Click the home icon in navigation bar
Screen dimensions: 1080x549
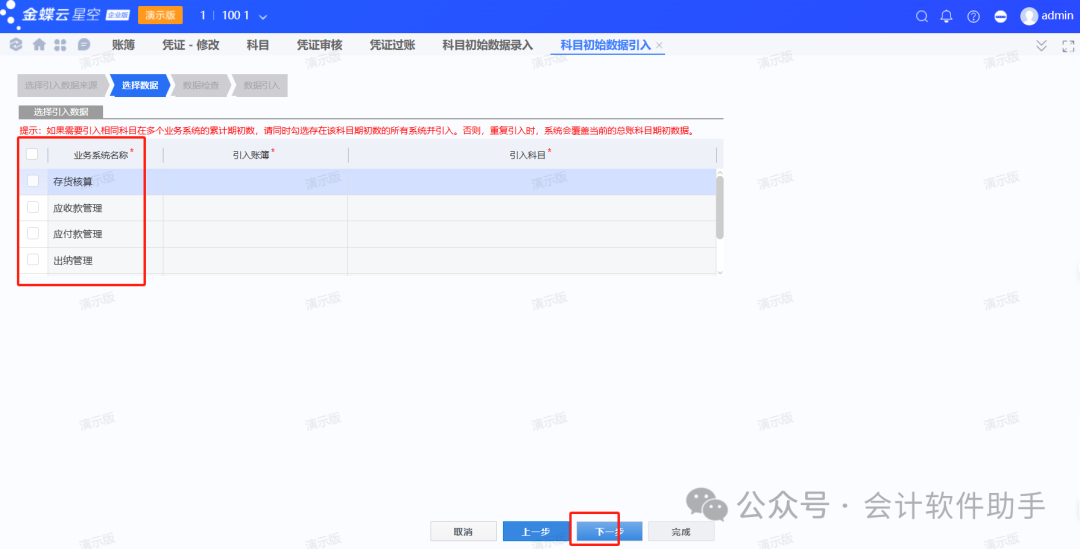tap(39, 45)
